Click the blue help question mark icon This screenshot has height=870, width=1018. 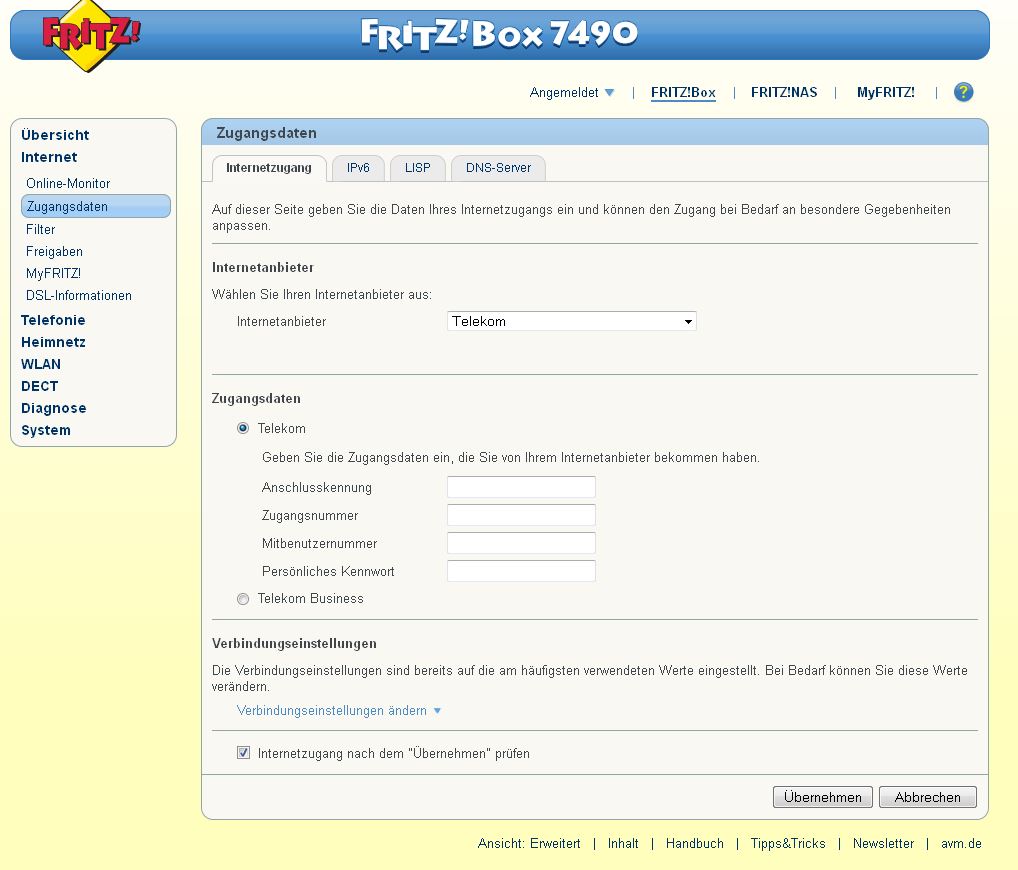963,92
